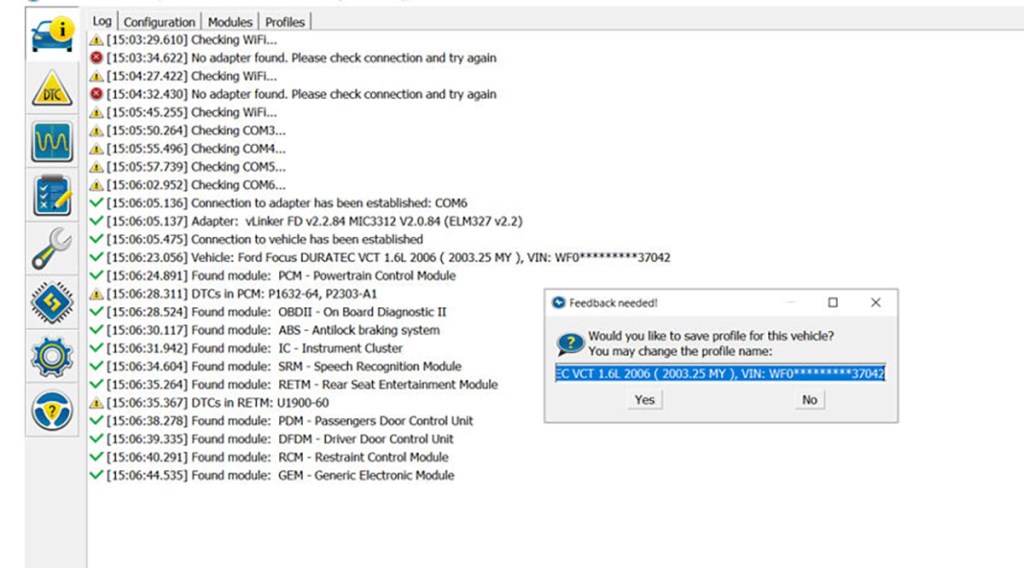
Task: Open the checklist tests section icon
Action: coord(52,196)
